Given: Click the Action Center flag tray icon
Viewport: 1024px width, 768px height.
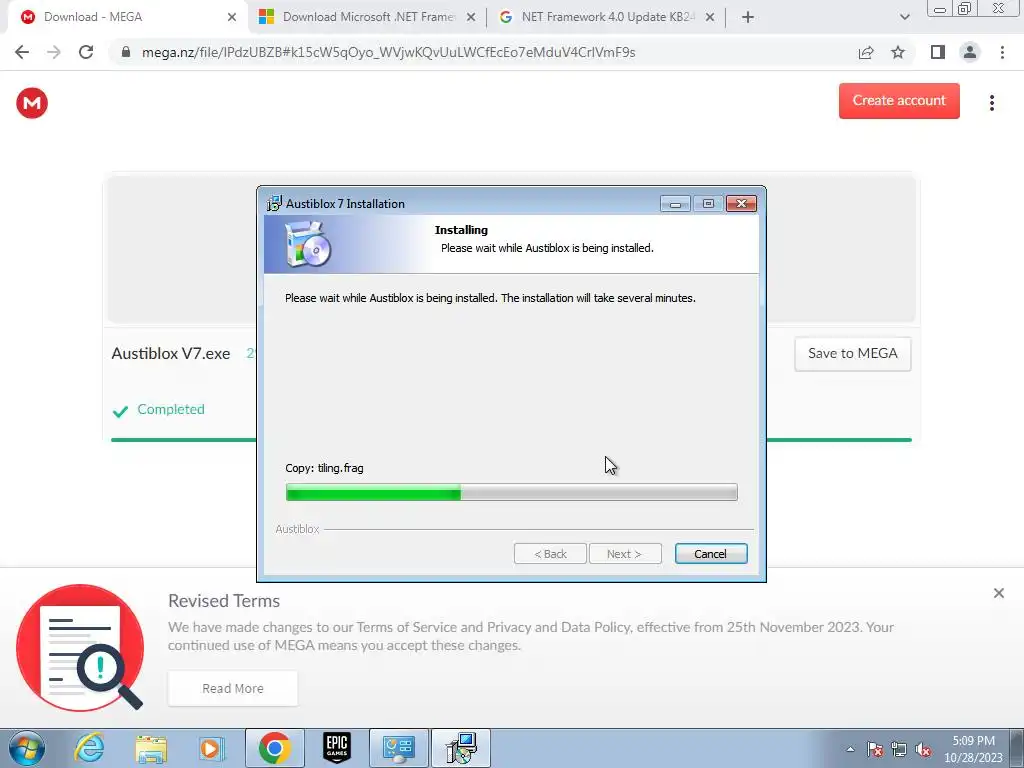Looking at the screenshot, I should click(x=874, y=749).
